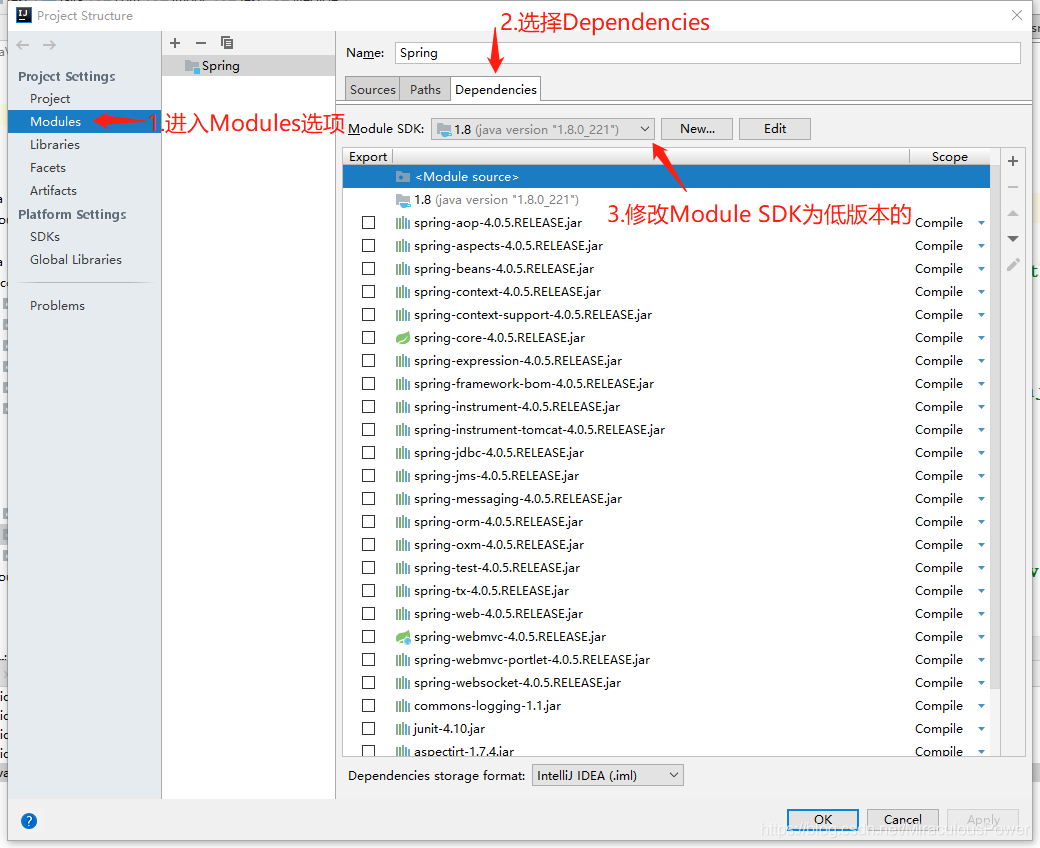Open scope dropdown for spring-tx jar
Image resolution: width=1040 pixels, height=848 pixels.
pyautogui.click(x=981, y=591)
